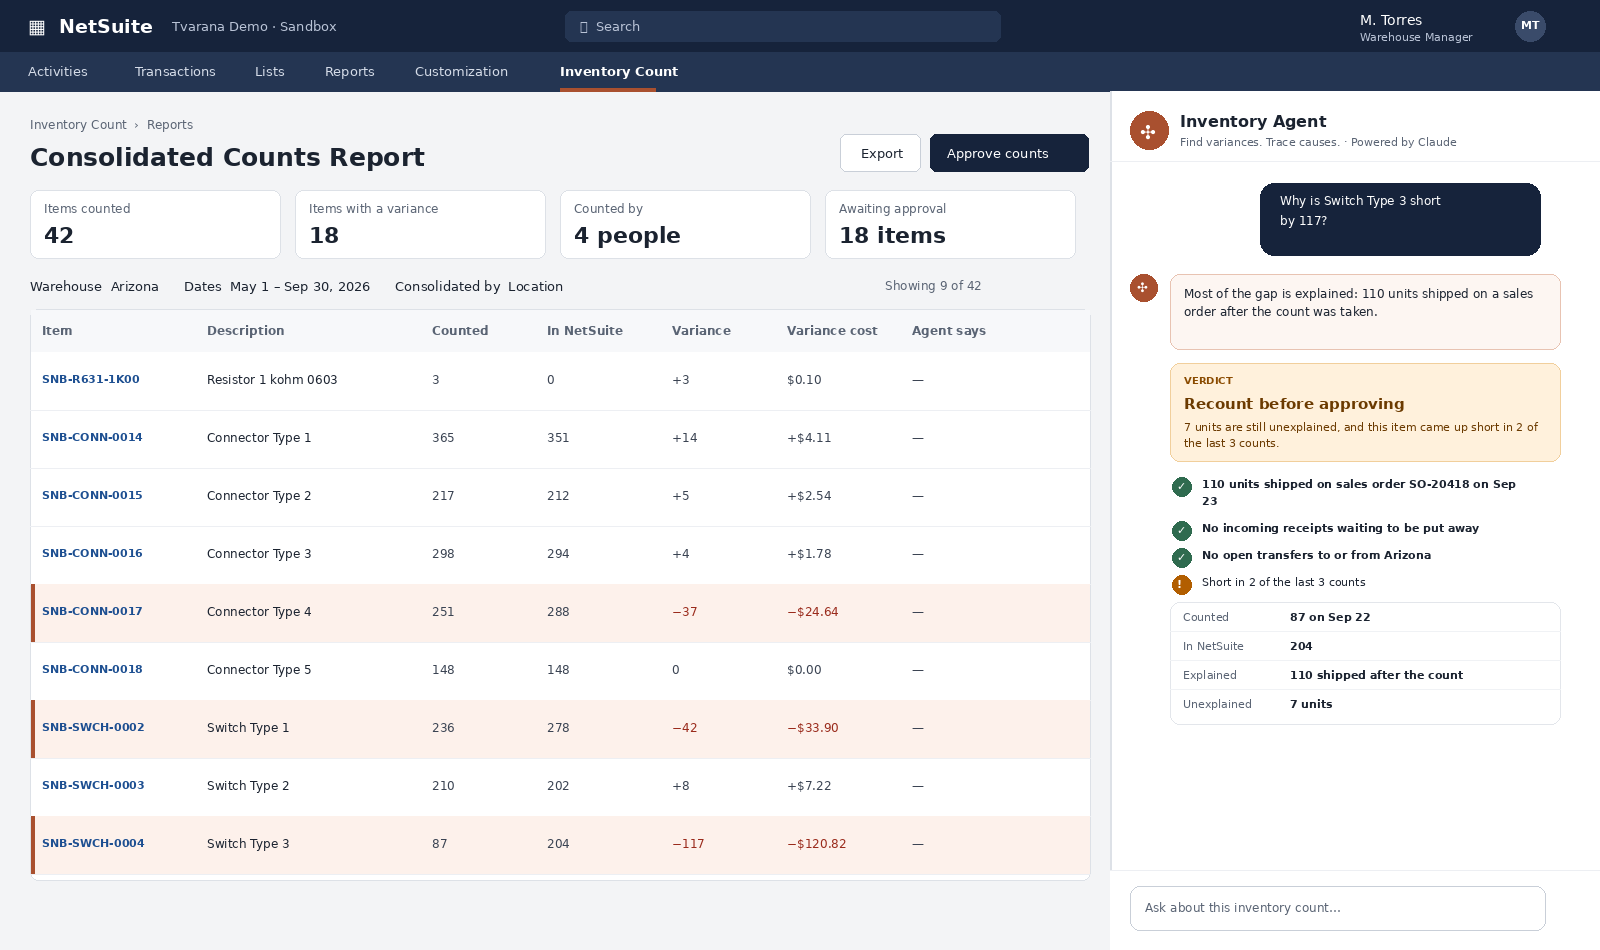Click the check icon for no incoming receipts
Screen dimensions: 1600x950
coord(1182,530)
